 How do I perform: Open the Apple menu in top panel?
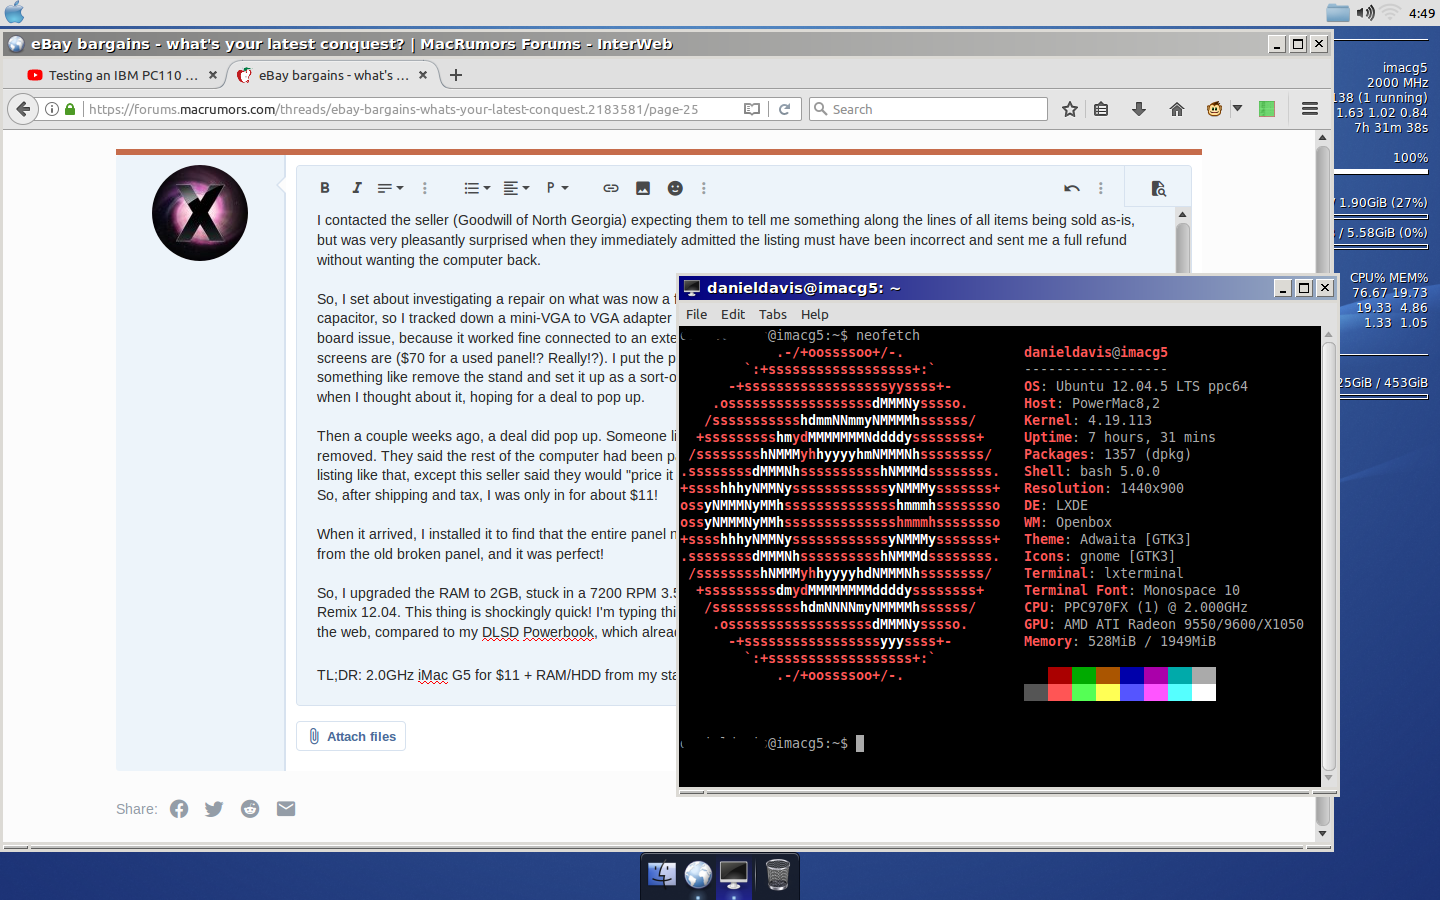coord(14,12)
